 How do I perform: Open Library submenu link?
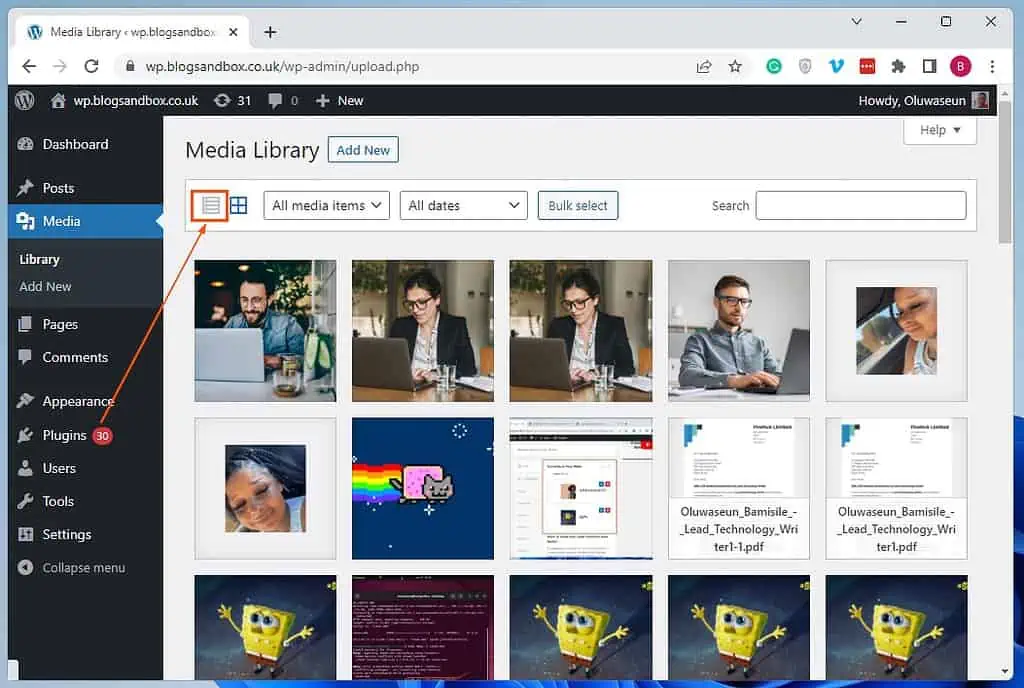click(39, 260)
